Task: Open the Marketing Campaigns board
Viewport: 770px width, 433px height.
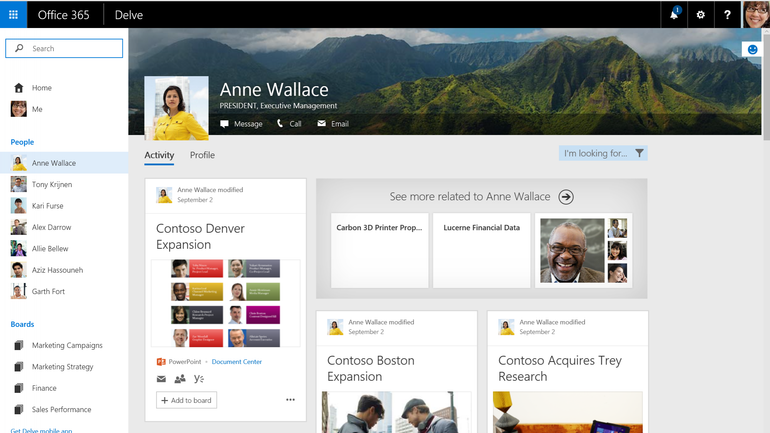Action: (x=67, y=345)
